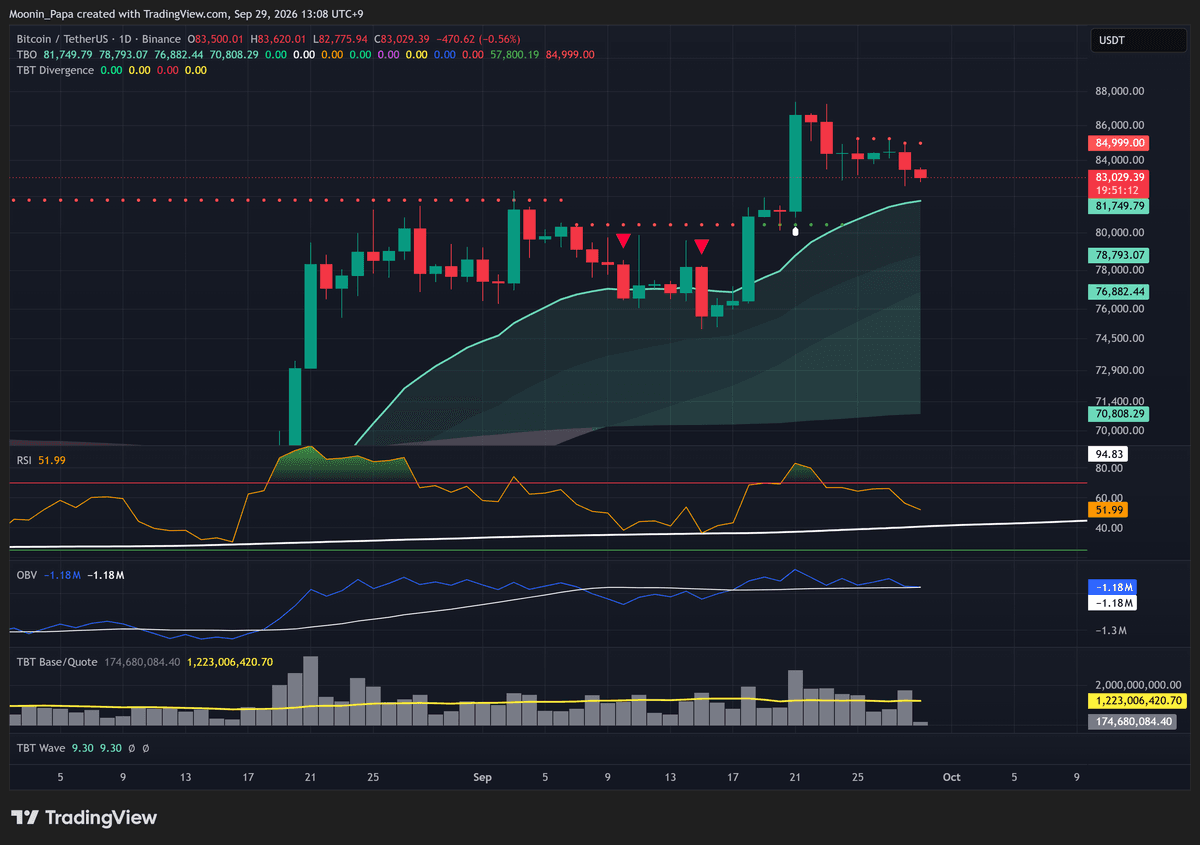Image resolution: width=1200 pixels, height=845 pixels.
Task: Click the yellow 1,223,006,420.70 volume tag
Action: 1136,703
